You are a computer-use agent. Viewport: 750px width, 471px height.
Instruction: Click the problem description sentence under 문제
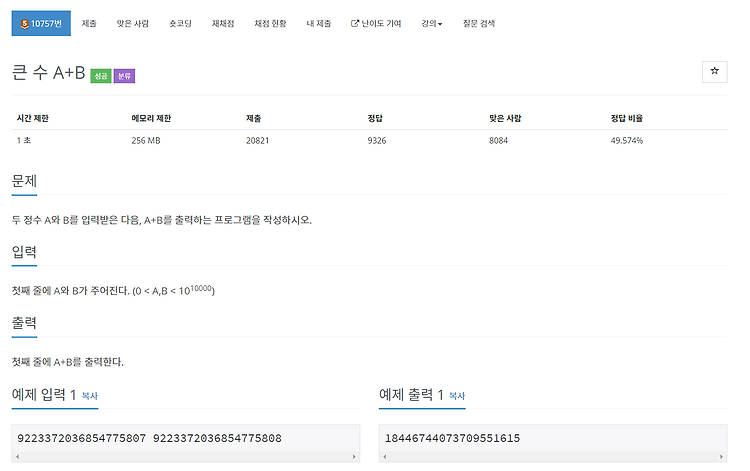(x=162, y=220)
